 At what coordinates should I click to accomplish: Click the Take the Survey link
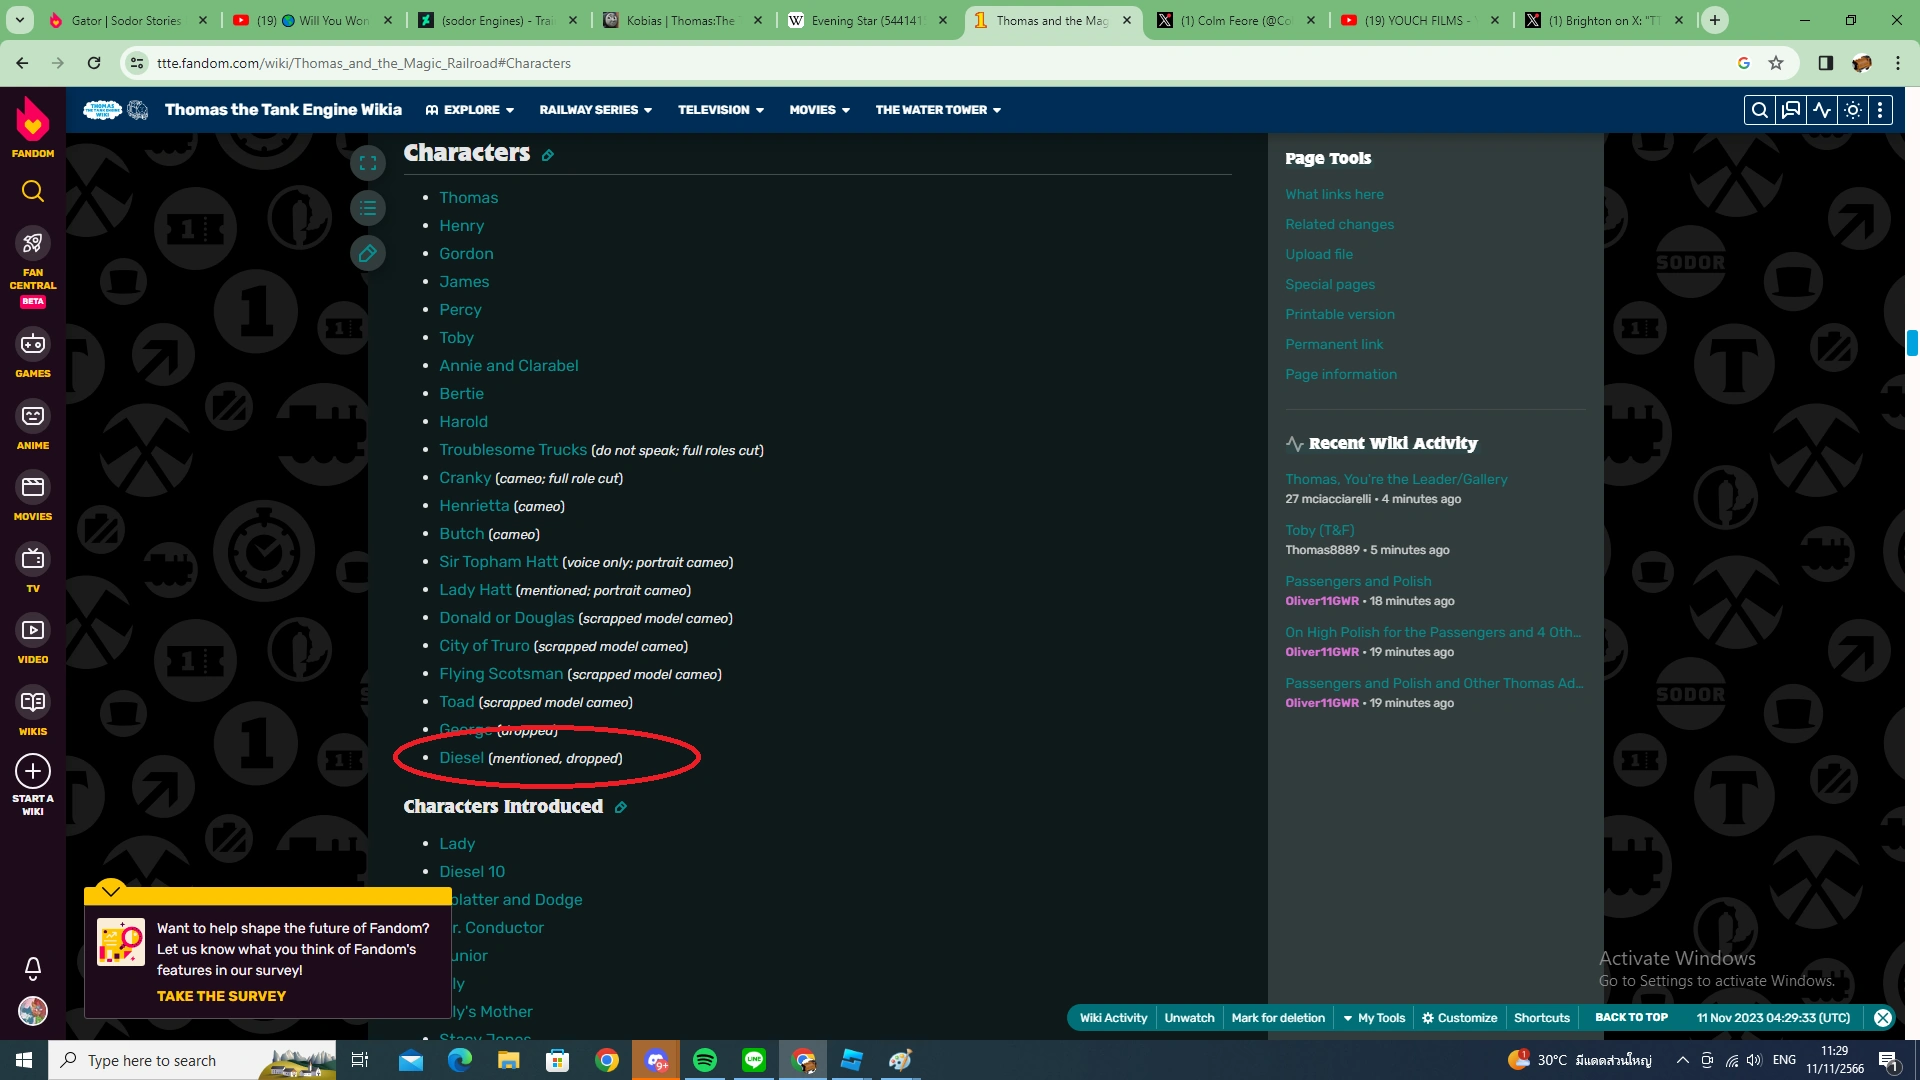coord(221,996)
